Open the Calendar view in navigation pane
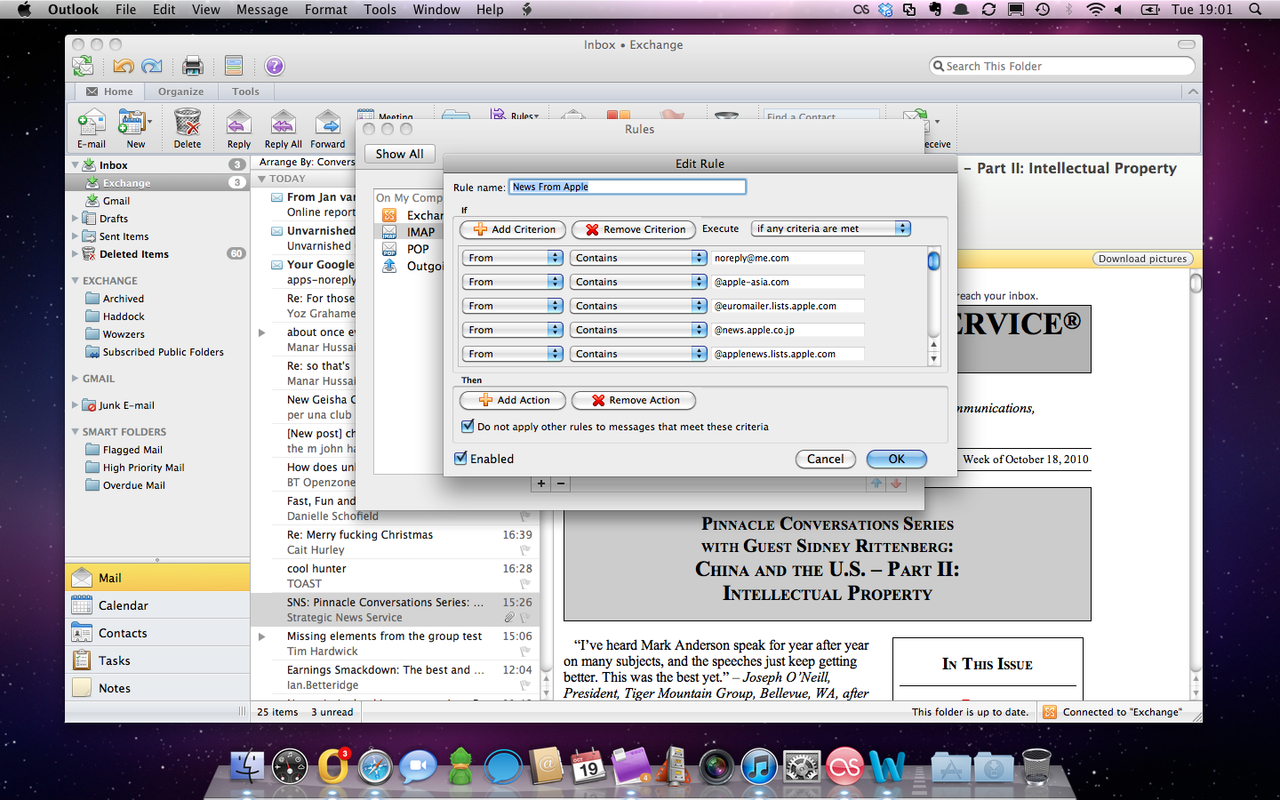1280x800 pixels. click(x=157, y=605)
